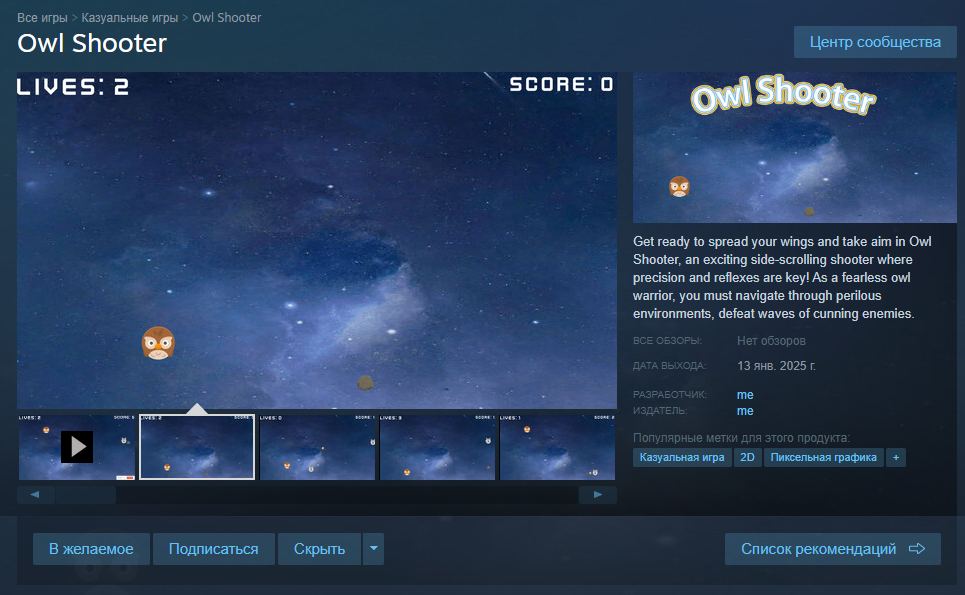Screen dimensions: 965x595
Task: Click the thumbnail strip scrollbar handle
Action: [x=86, y=495]
